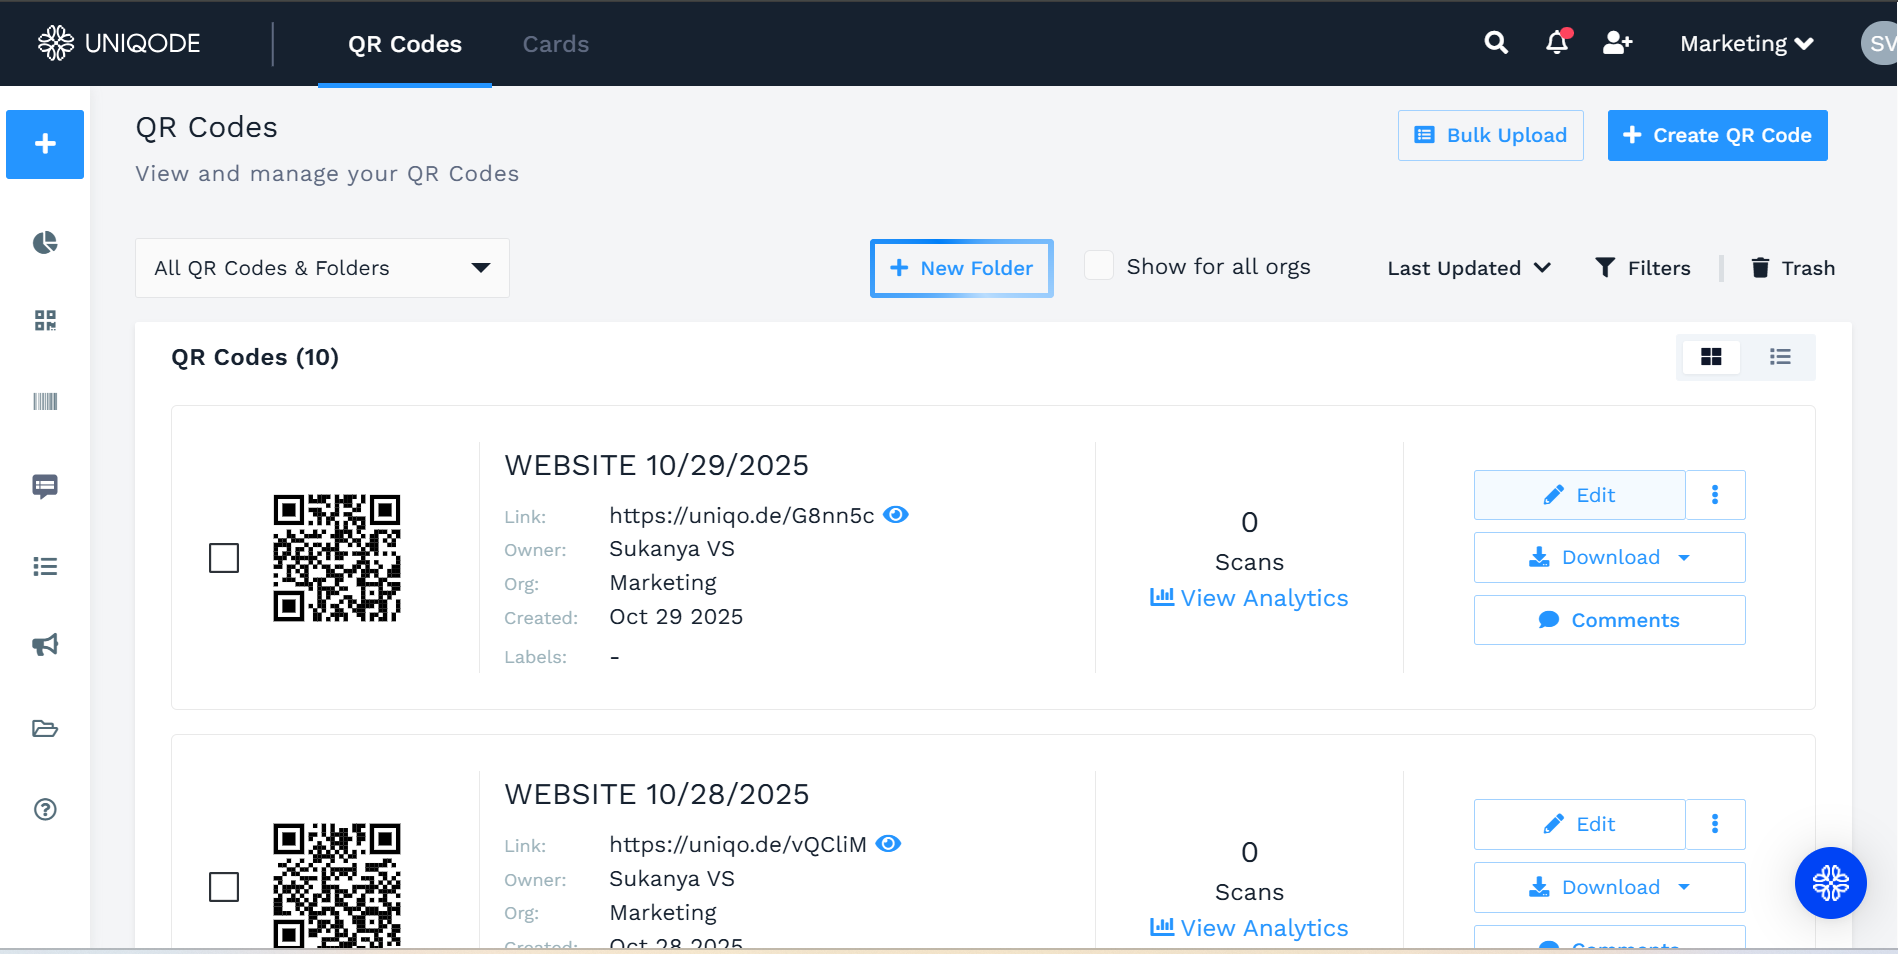Viewport: 1898px width, 954px height.
Task: Click the add user icon
Action: point(1617,43)
